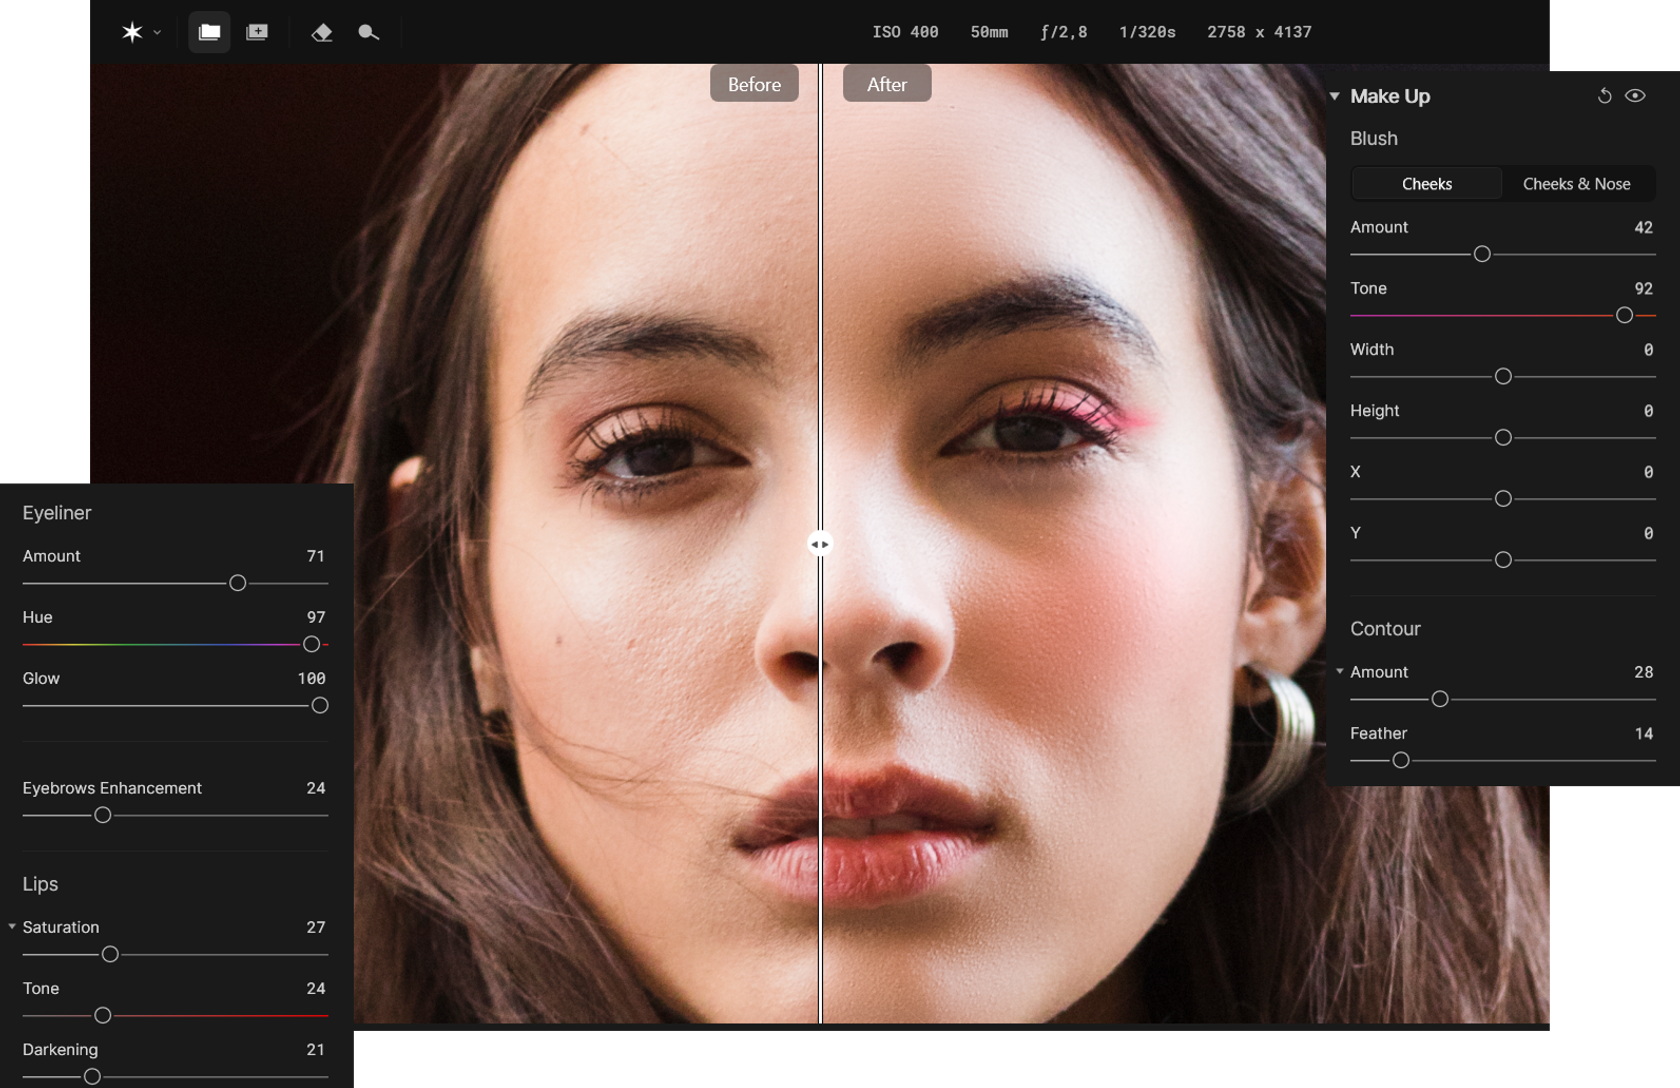This screenshot has height=1088, width=1680.
Task: Reset the Make Up adjustments
Action: tap(1603, 95)
